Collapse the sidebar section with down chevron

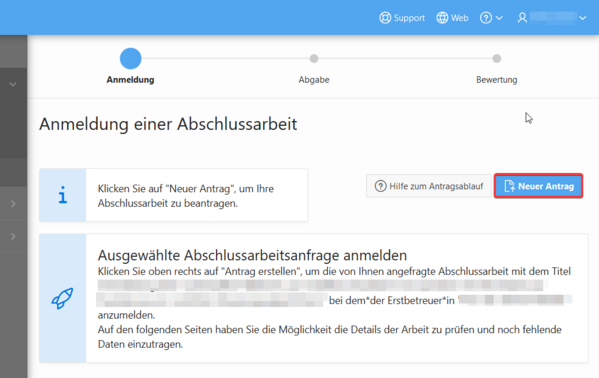(x=13, y=84)
